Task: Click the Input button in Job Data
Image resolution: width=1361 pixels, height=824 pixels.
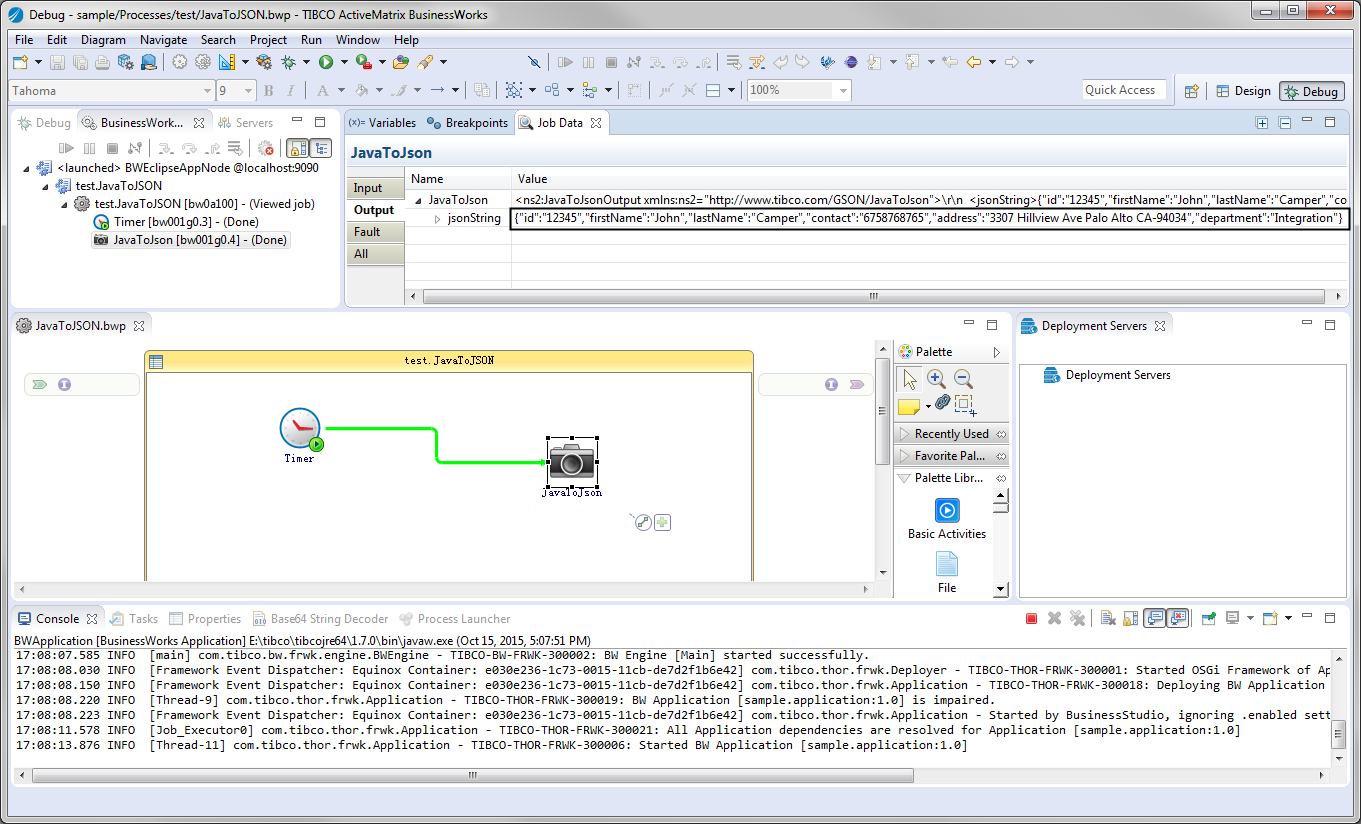Action: [x=368, y=188]
